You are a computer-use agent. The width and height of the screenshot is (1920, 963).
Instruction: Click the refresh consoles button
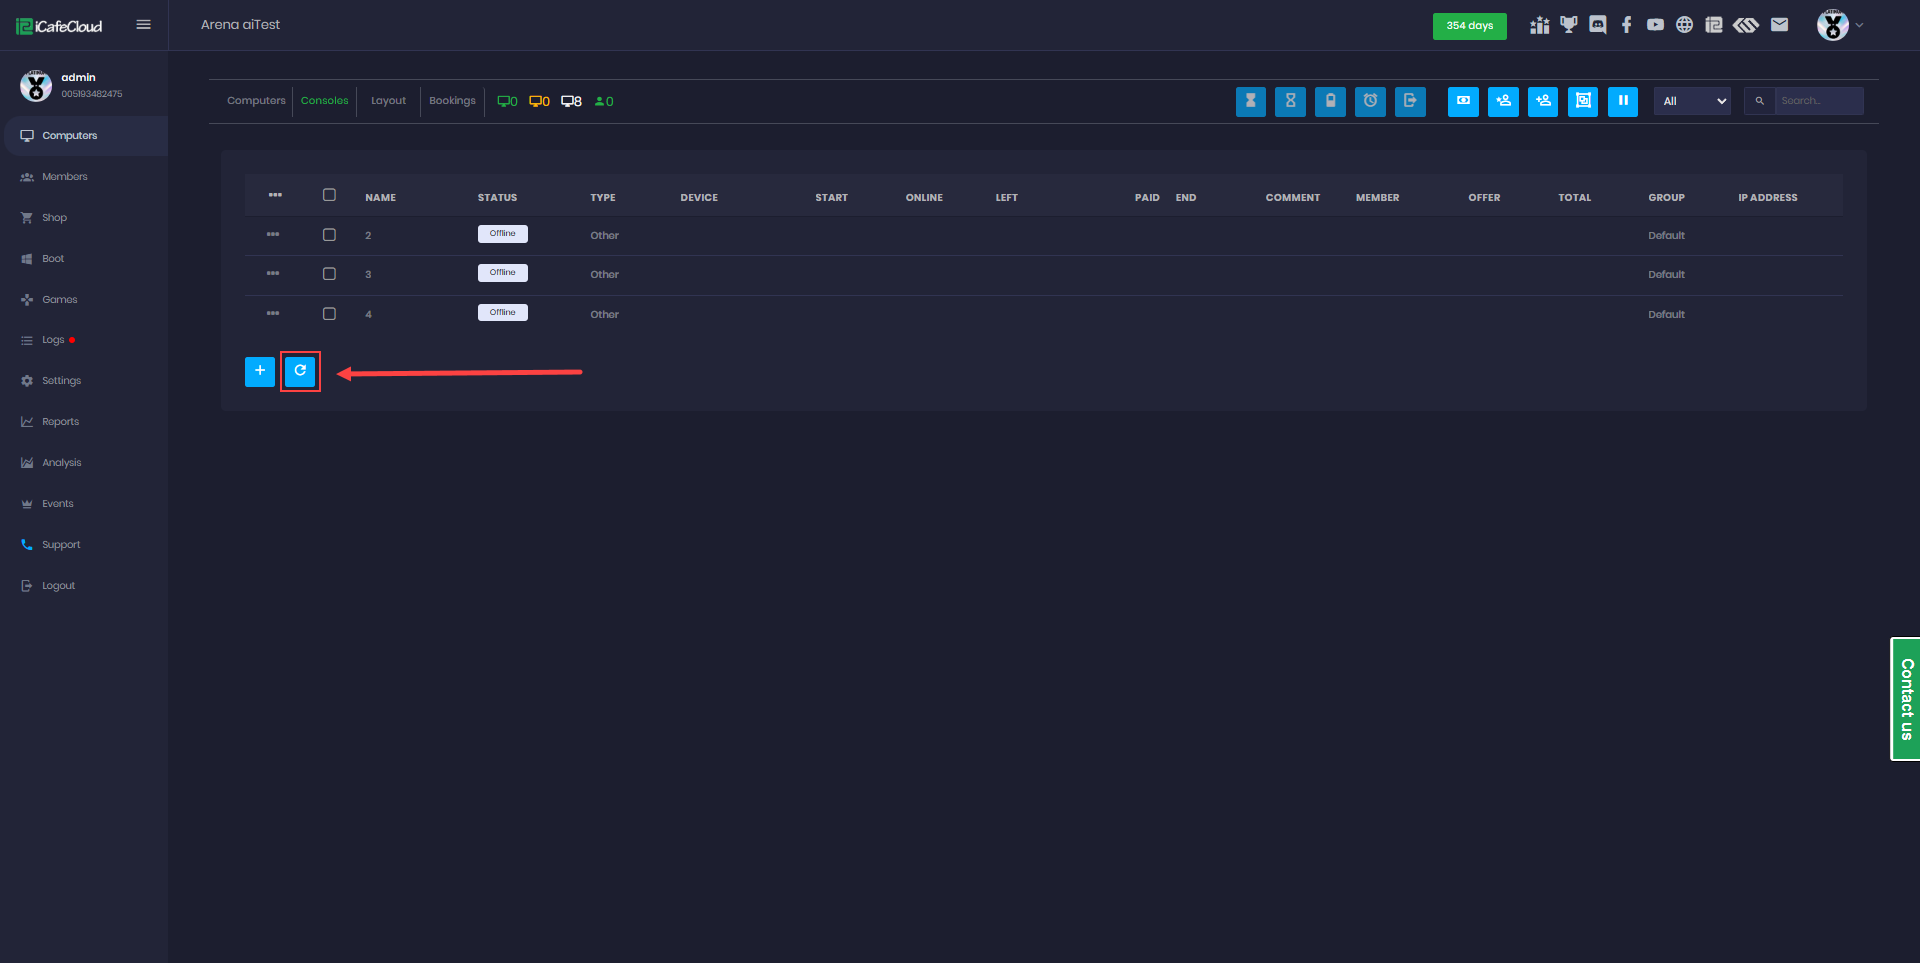(x=300, y=371)
